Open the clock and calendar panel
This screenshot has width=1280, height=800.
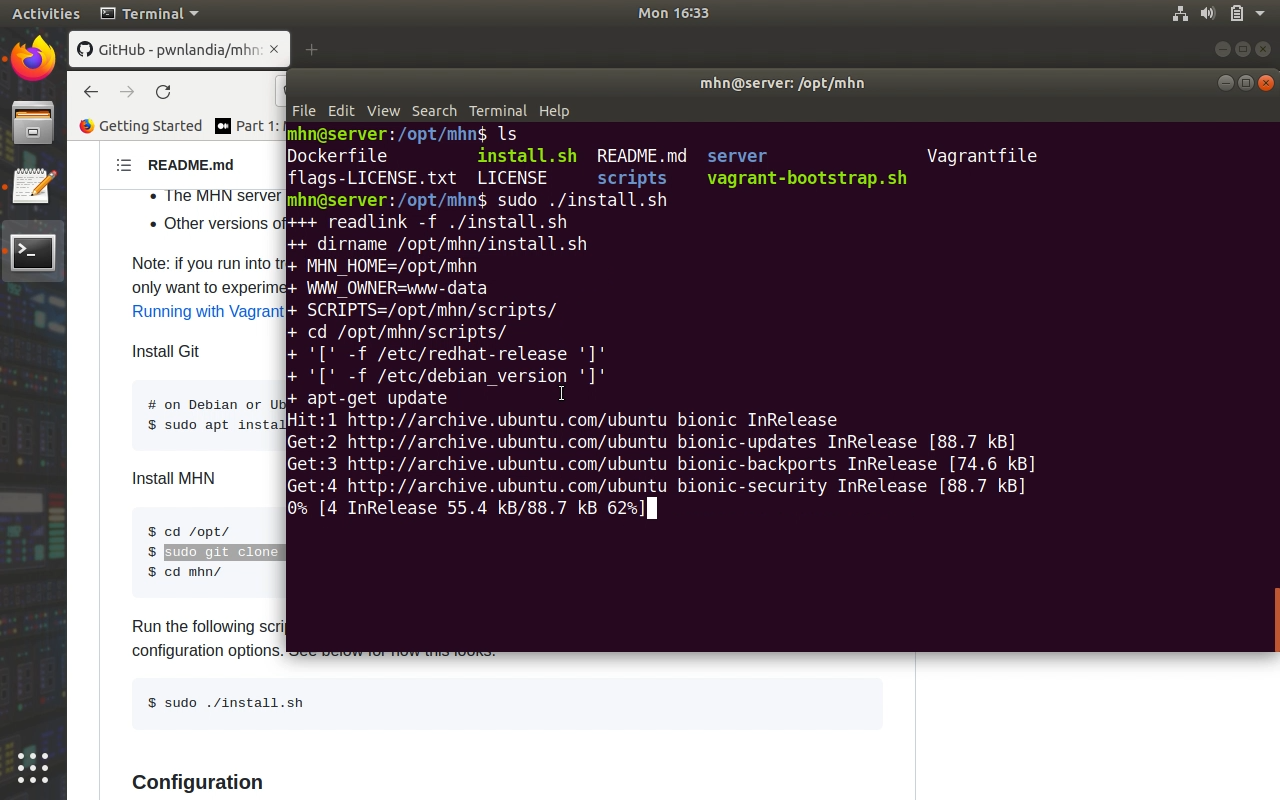point(673,13)
